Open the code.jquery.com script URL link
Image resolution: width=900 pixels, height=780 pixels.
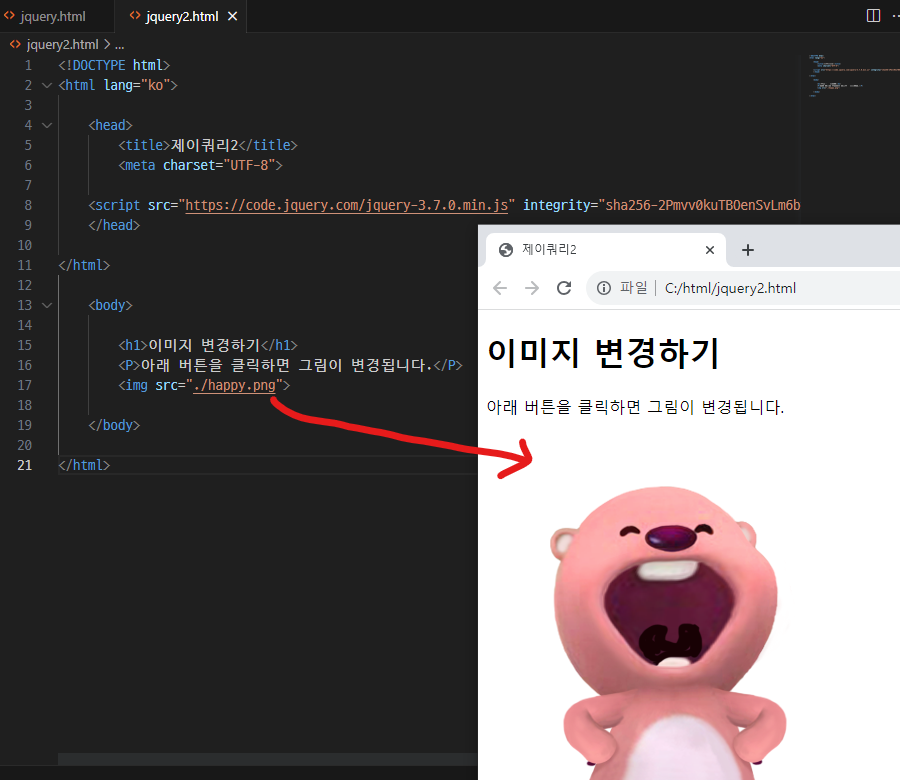(347, 205)
